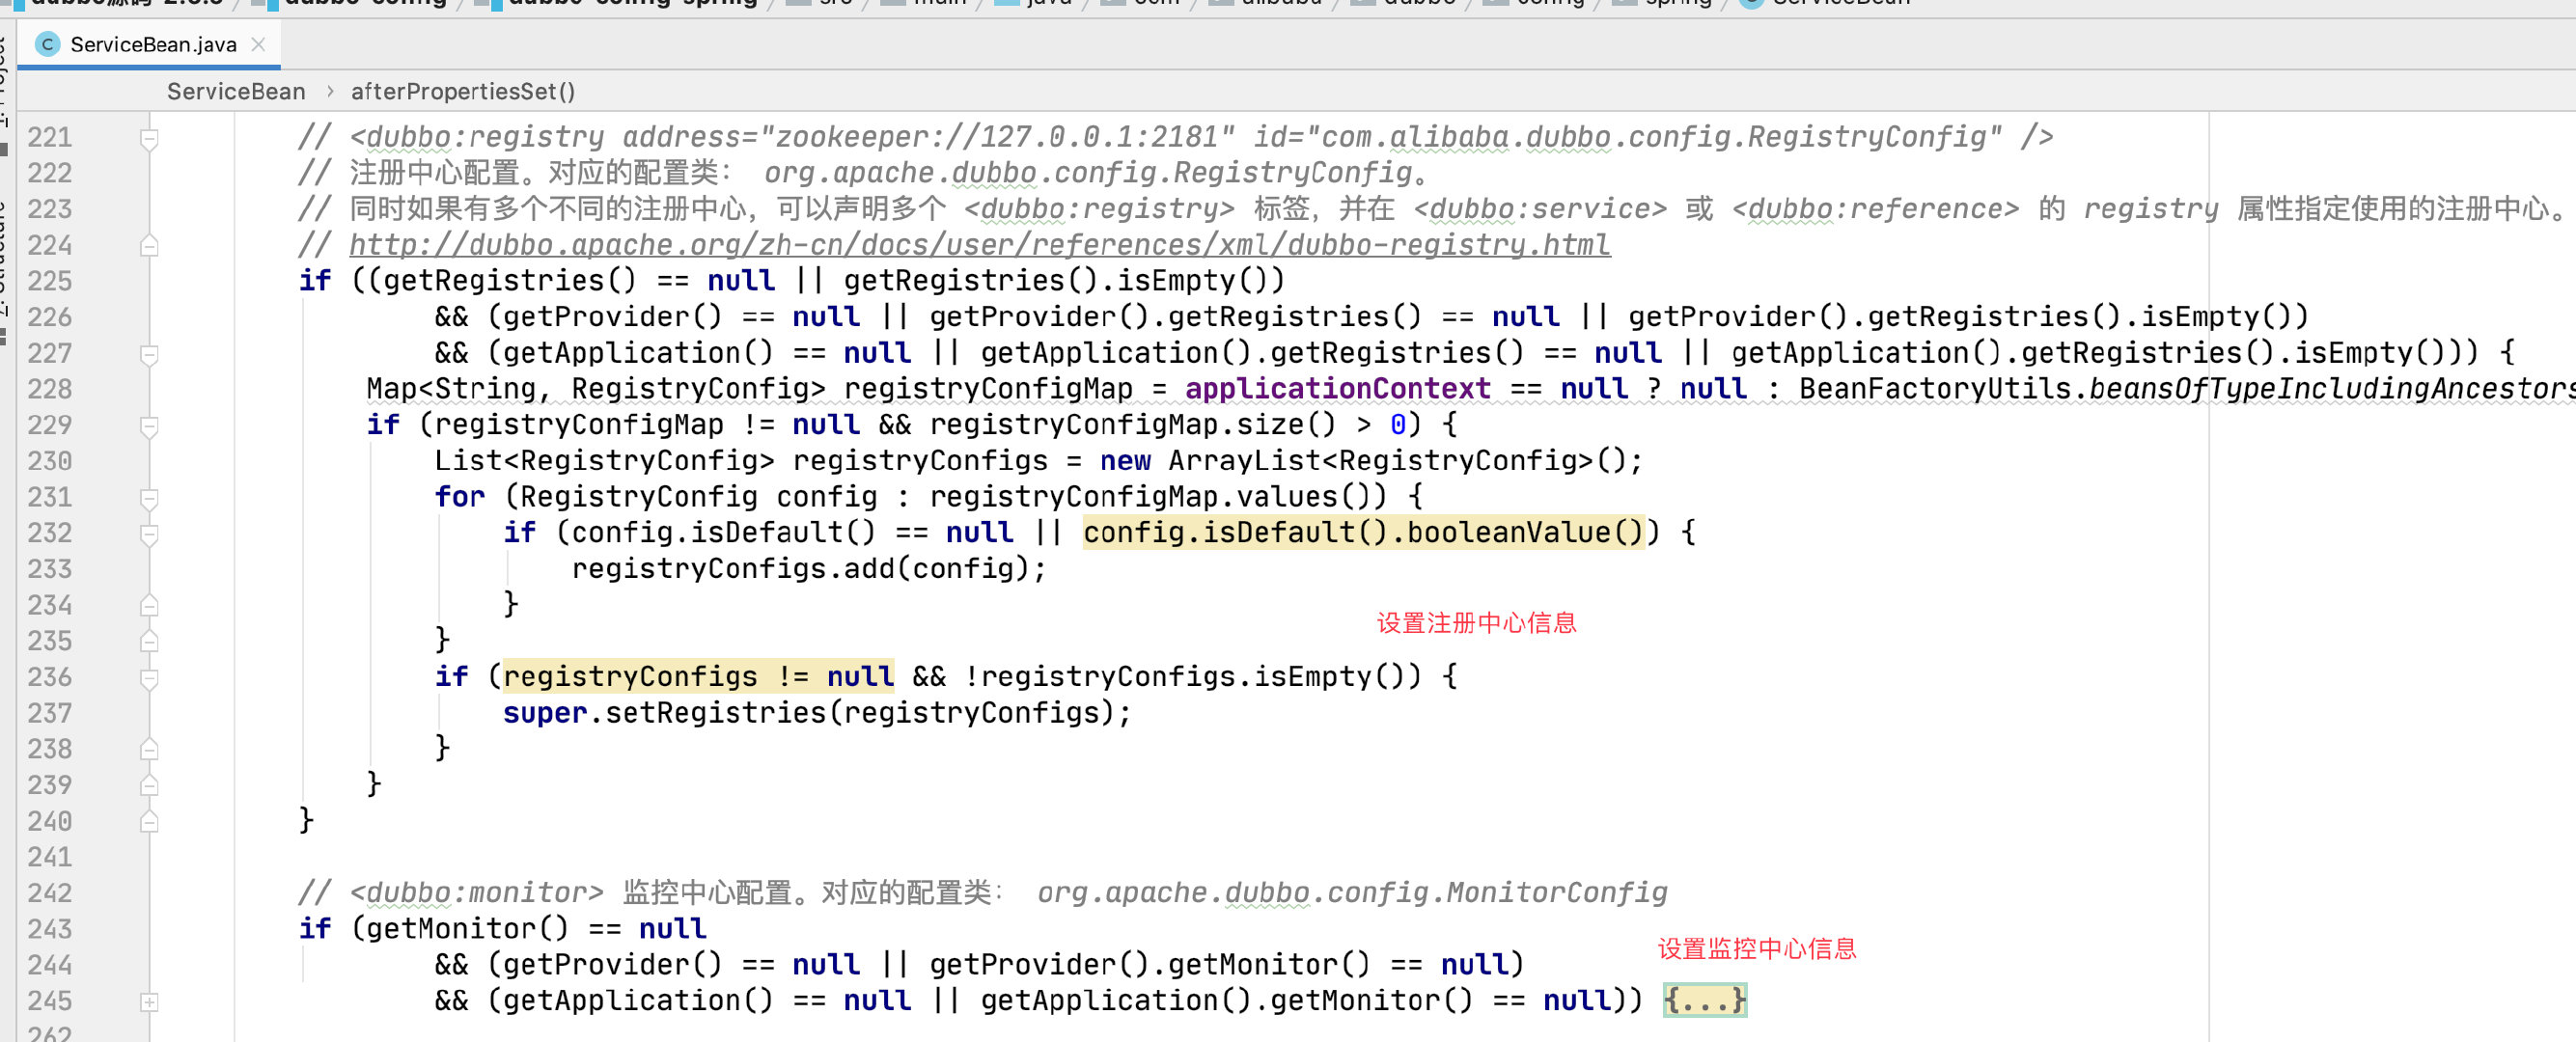
Task: Click the fold end marker at line 224
Action: 149,245
